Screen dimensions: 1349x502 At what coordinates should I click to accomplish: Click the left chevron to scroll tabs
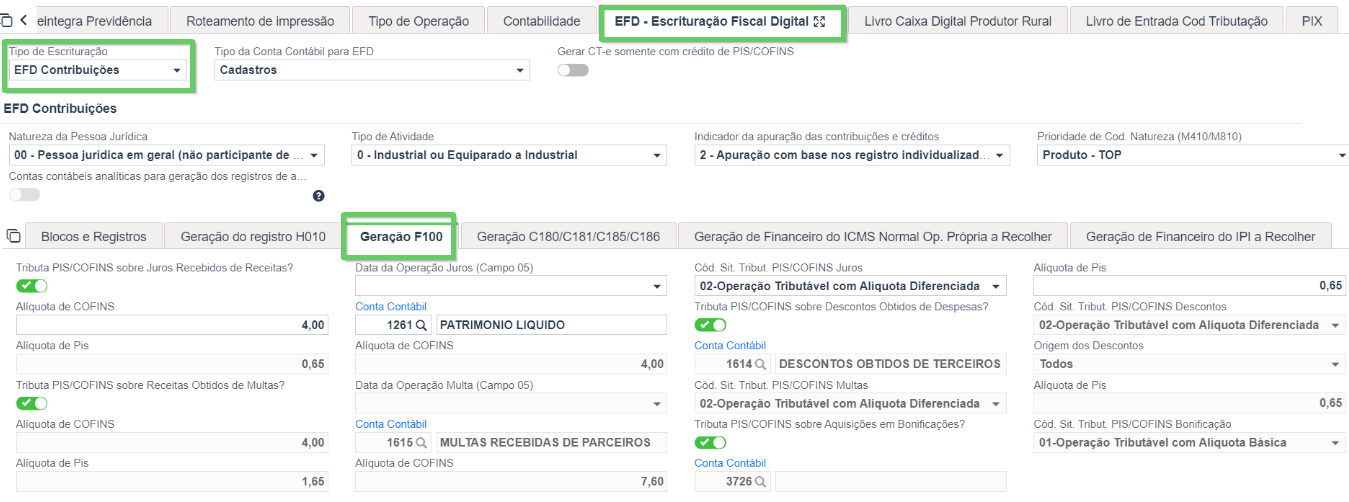pos(23,20)
